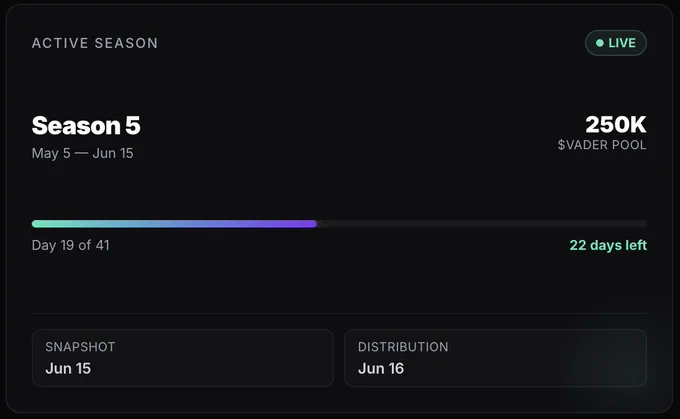The image size is (680, 419).
Task: Click the LIVE status badge
Action: pyautogui.click(x=616, y=43)
